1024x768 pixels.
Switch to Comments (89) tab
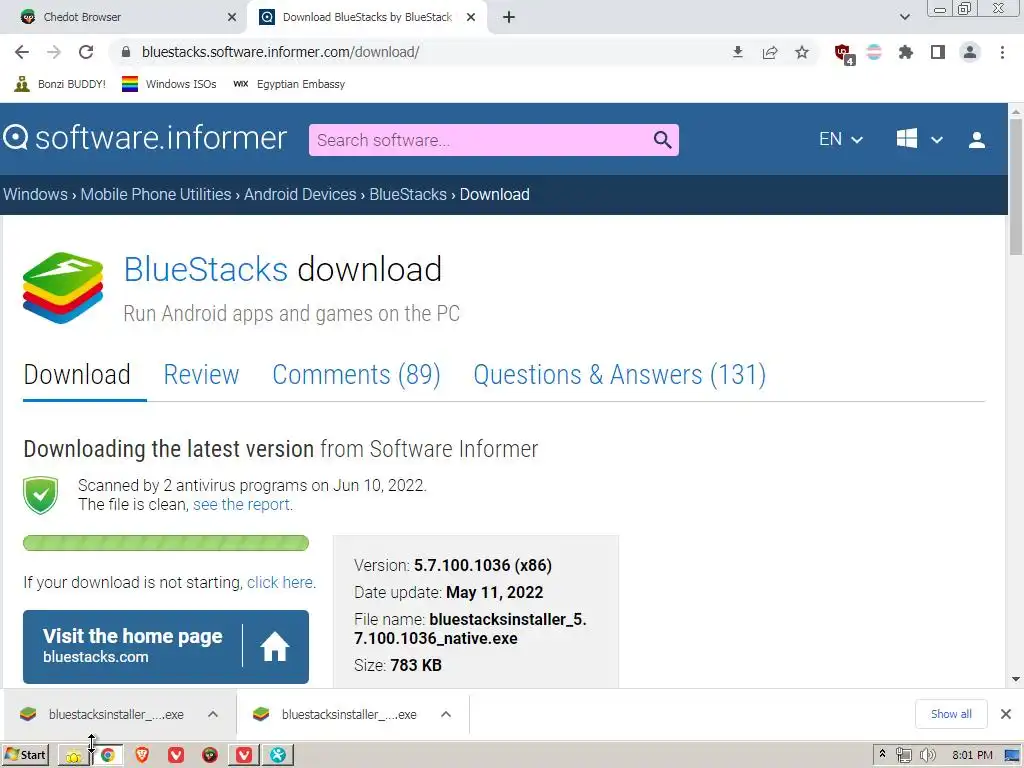356,375
